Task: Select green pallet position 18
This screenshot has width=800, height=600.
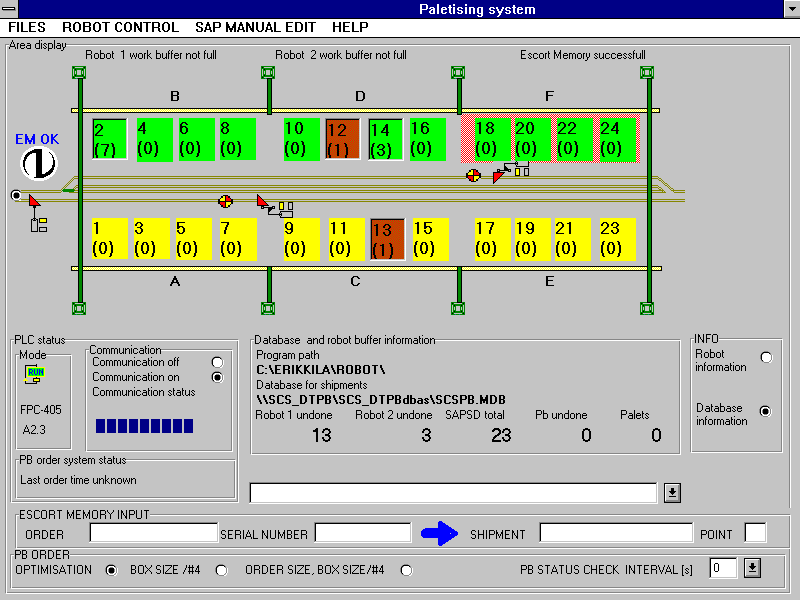Action: click(492, 139)
